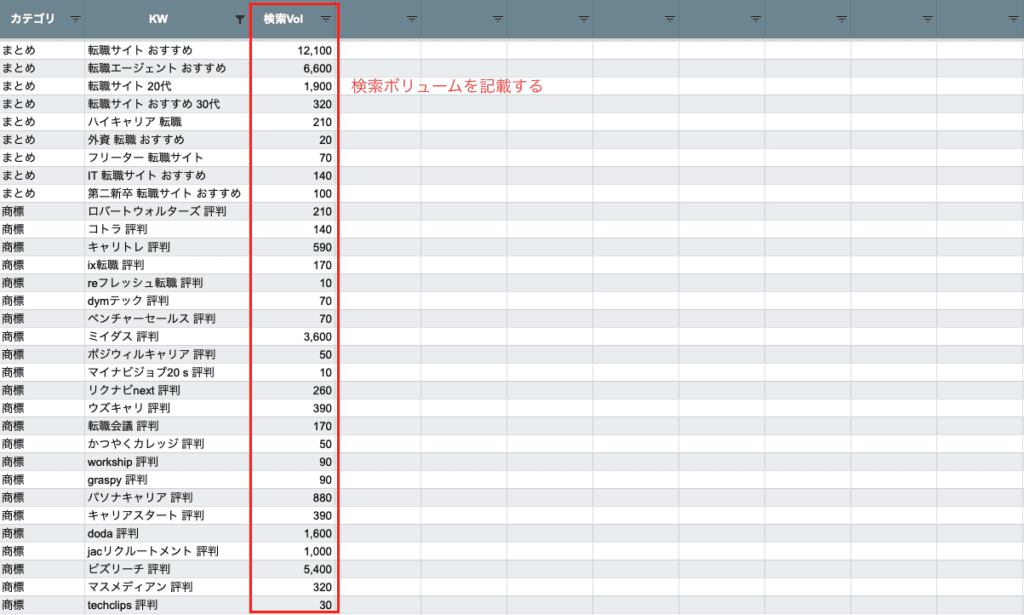
Task: Select the cell dymテック 評判
Action: click(167, 301)
